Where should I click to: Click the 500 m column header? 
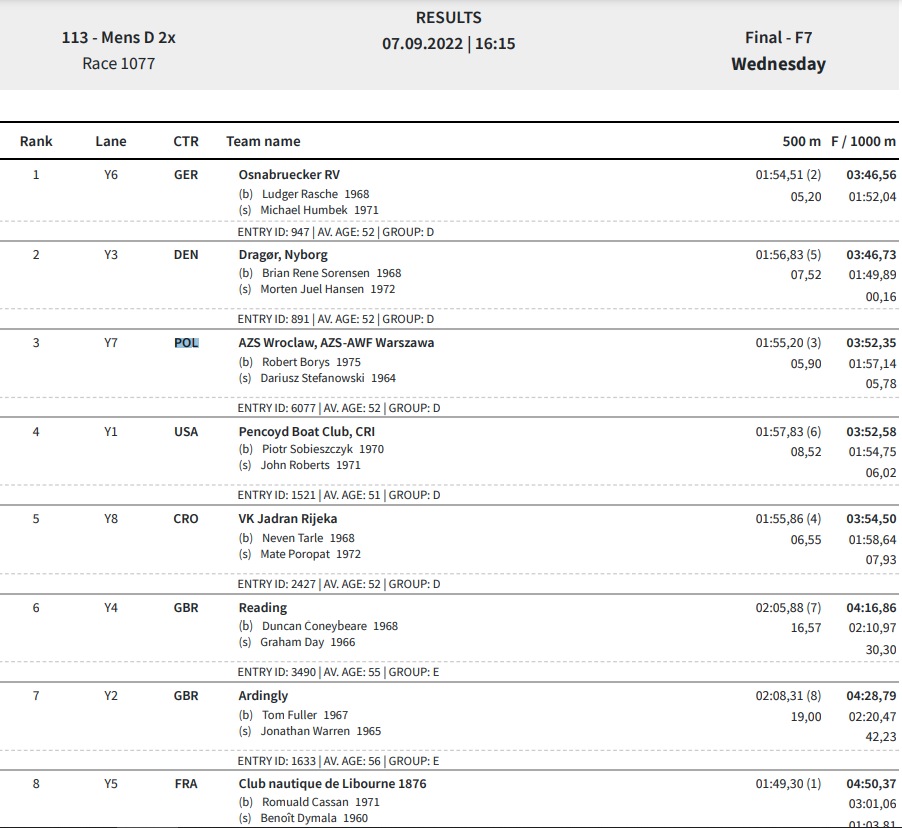click(801, 142)
